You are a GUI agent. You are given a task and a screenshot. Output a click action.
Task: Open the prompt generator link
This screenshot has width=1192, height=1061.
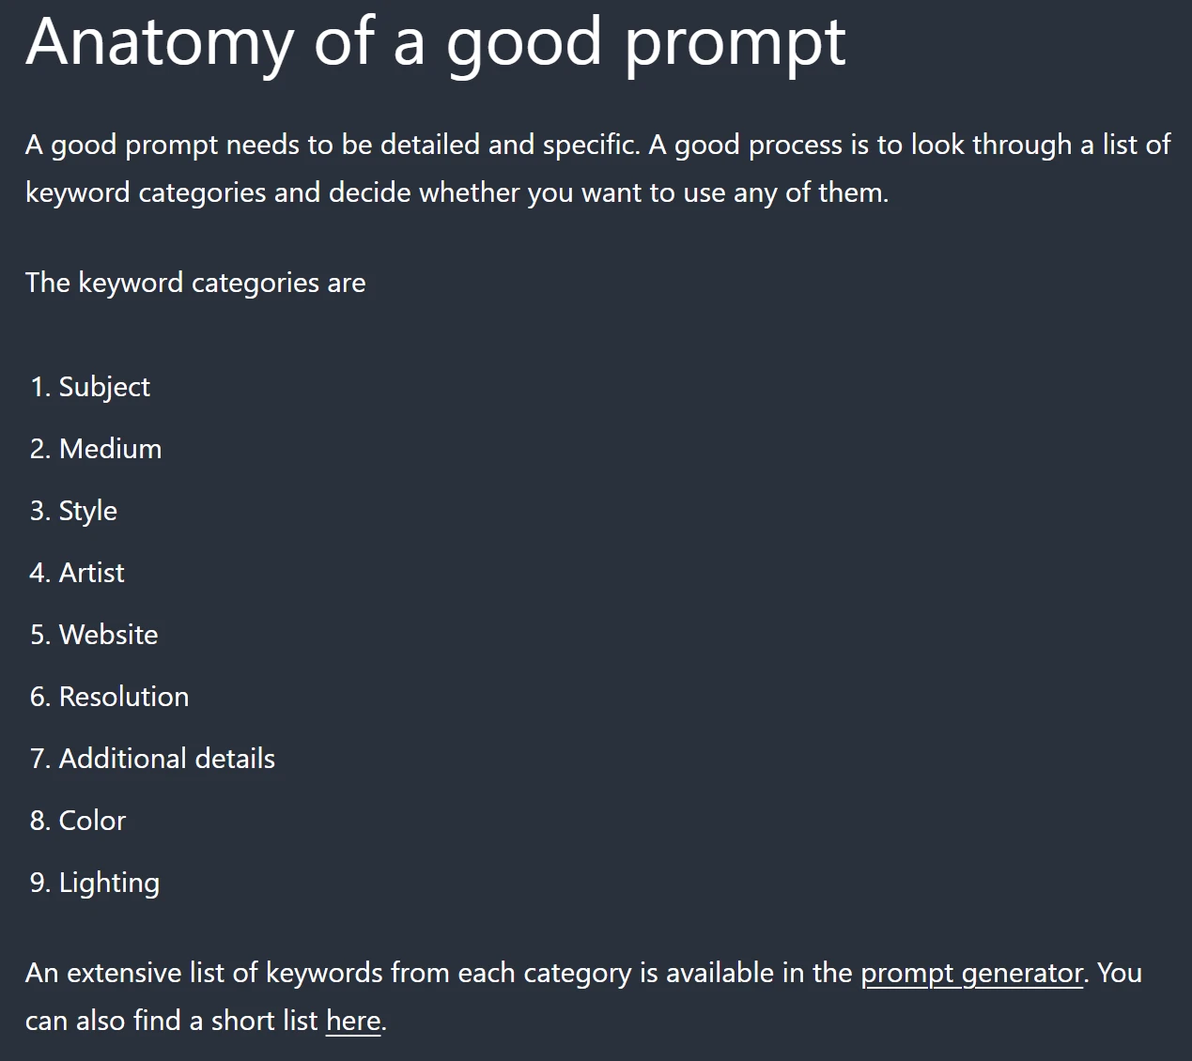click(971, 973)
